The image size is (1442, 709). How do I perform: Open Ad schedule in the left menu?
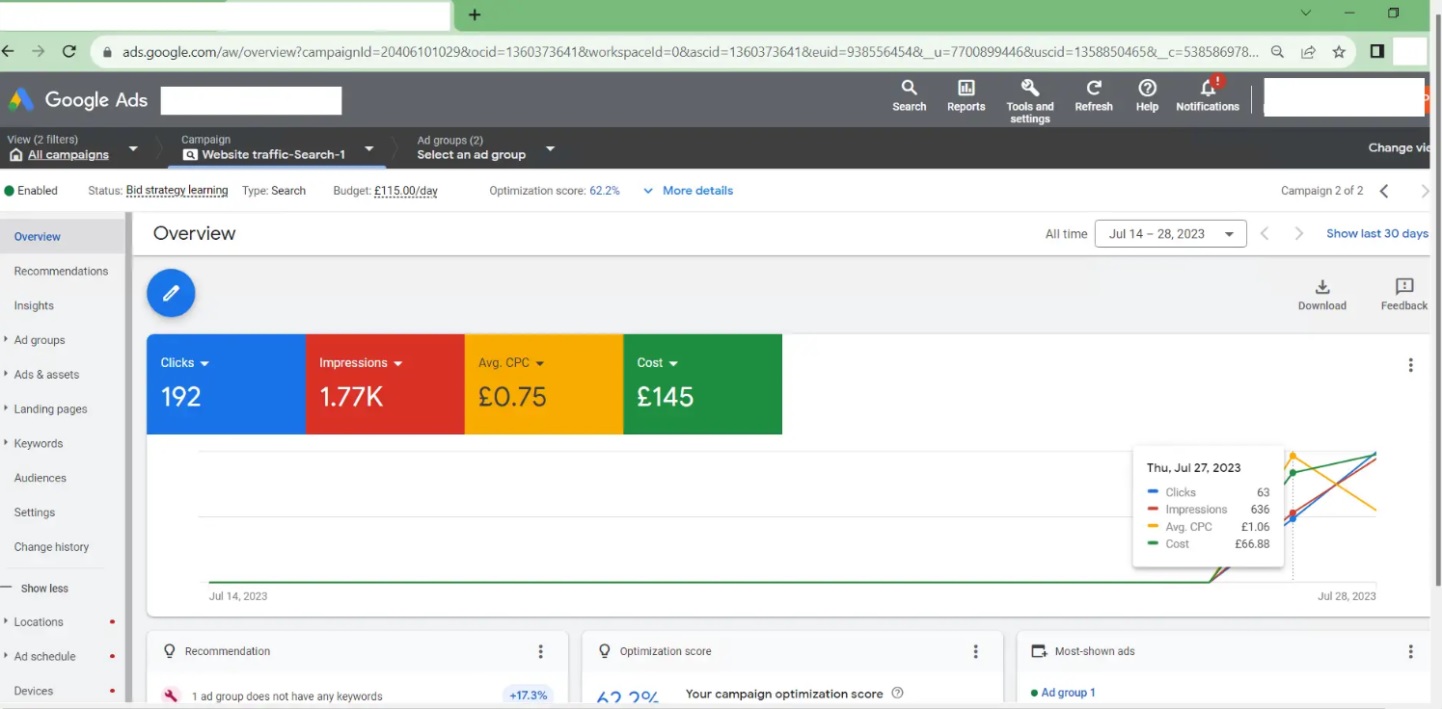tap(45, 656)
